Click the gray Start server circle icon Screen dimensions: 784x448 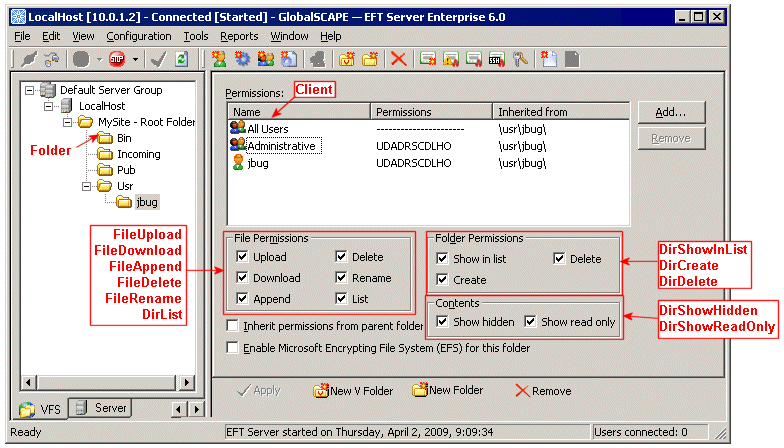click(x=81, y=60)
